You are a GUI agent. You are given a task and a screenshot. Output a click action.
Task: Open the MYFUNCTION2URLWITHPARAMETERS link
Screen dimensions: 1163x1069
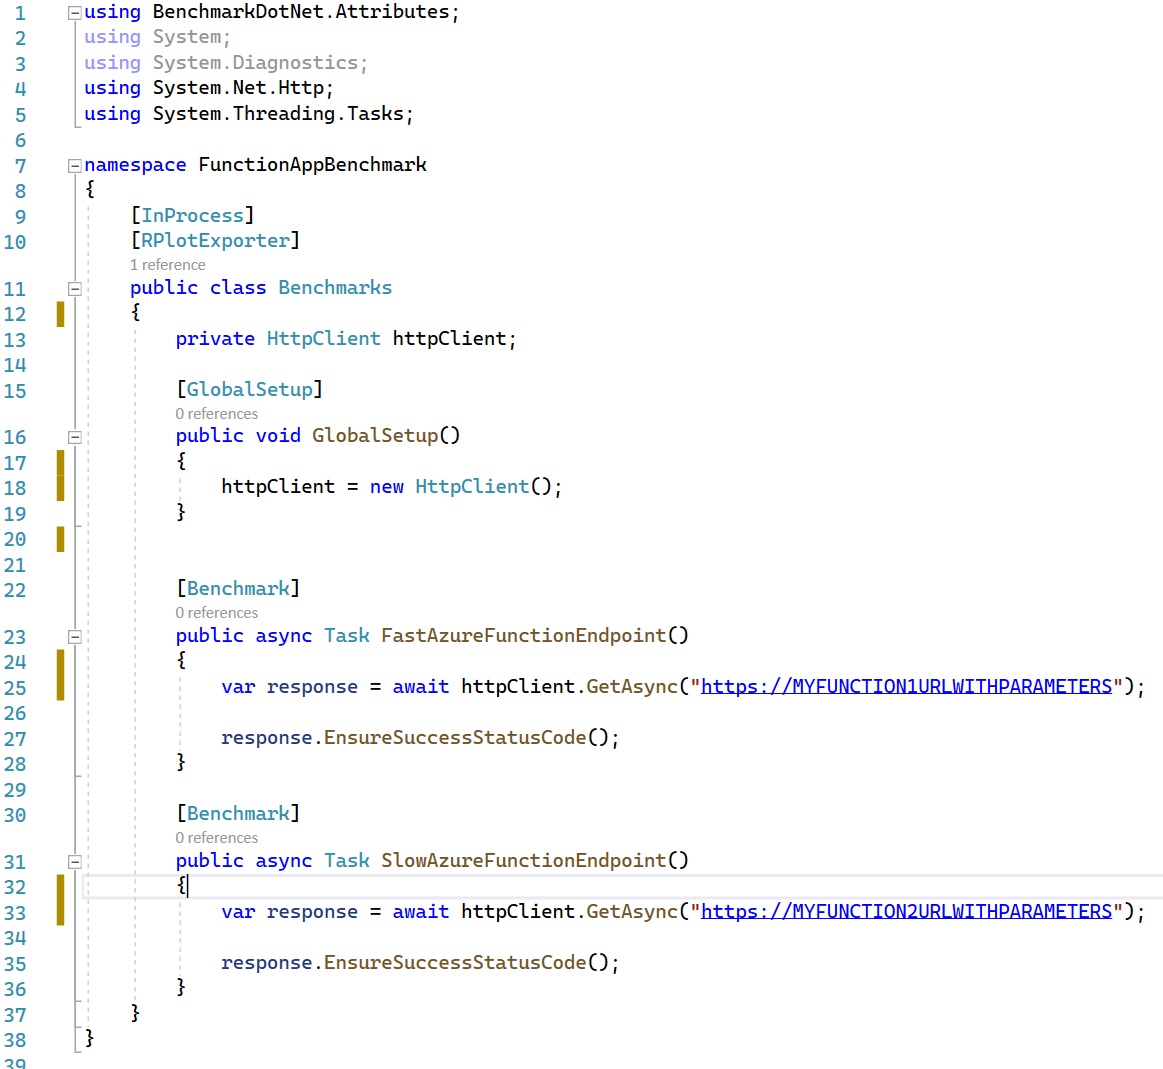click(x=906, y=912)
